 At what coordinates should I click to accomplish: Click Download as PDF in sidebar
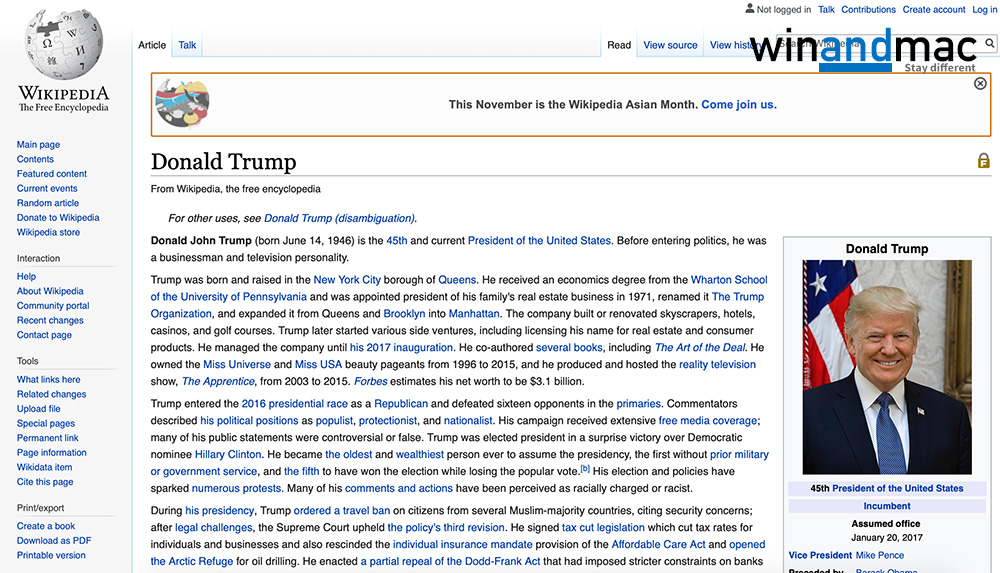[54, 541]
